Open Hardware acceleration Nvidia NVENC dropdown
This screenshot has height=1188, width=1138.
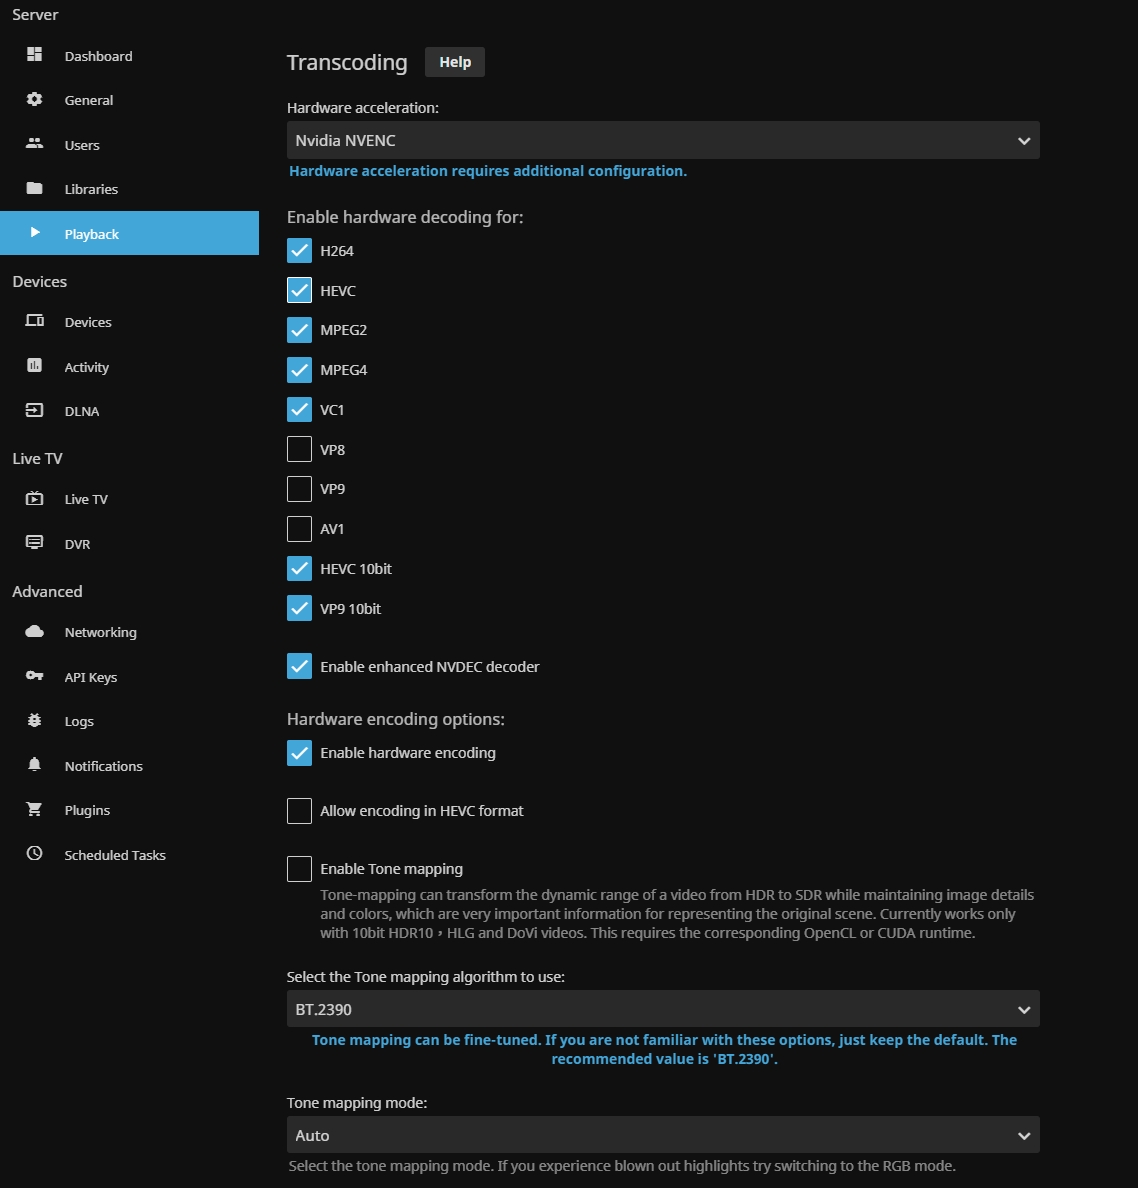point(662,140)
